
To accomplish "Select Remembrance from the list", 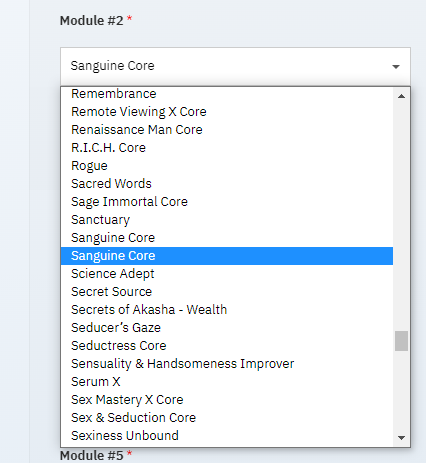I will [x=227, y=94].
